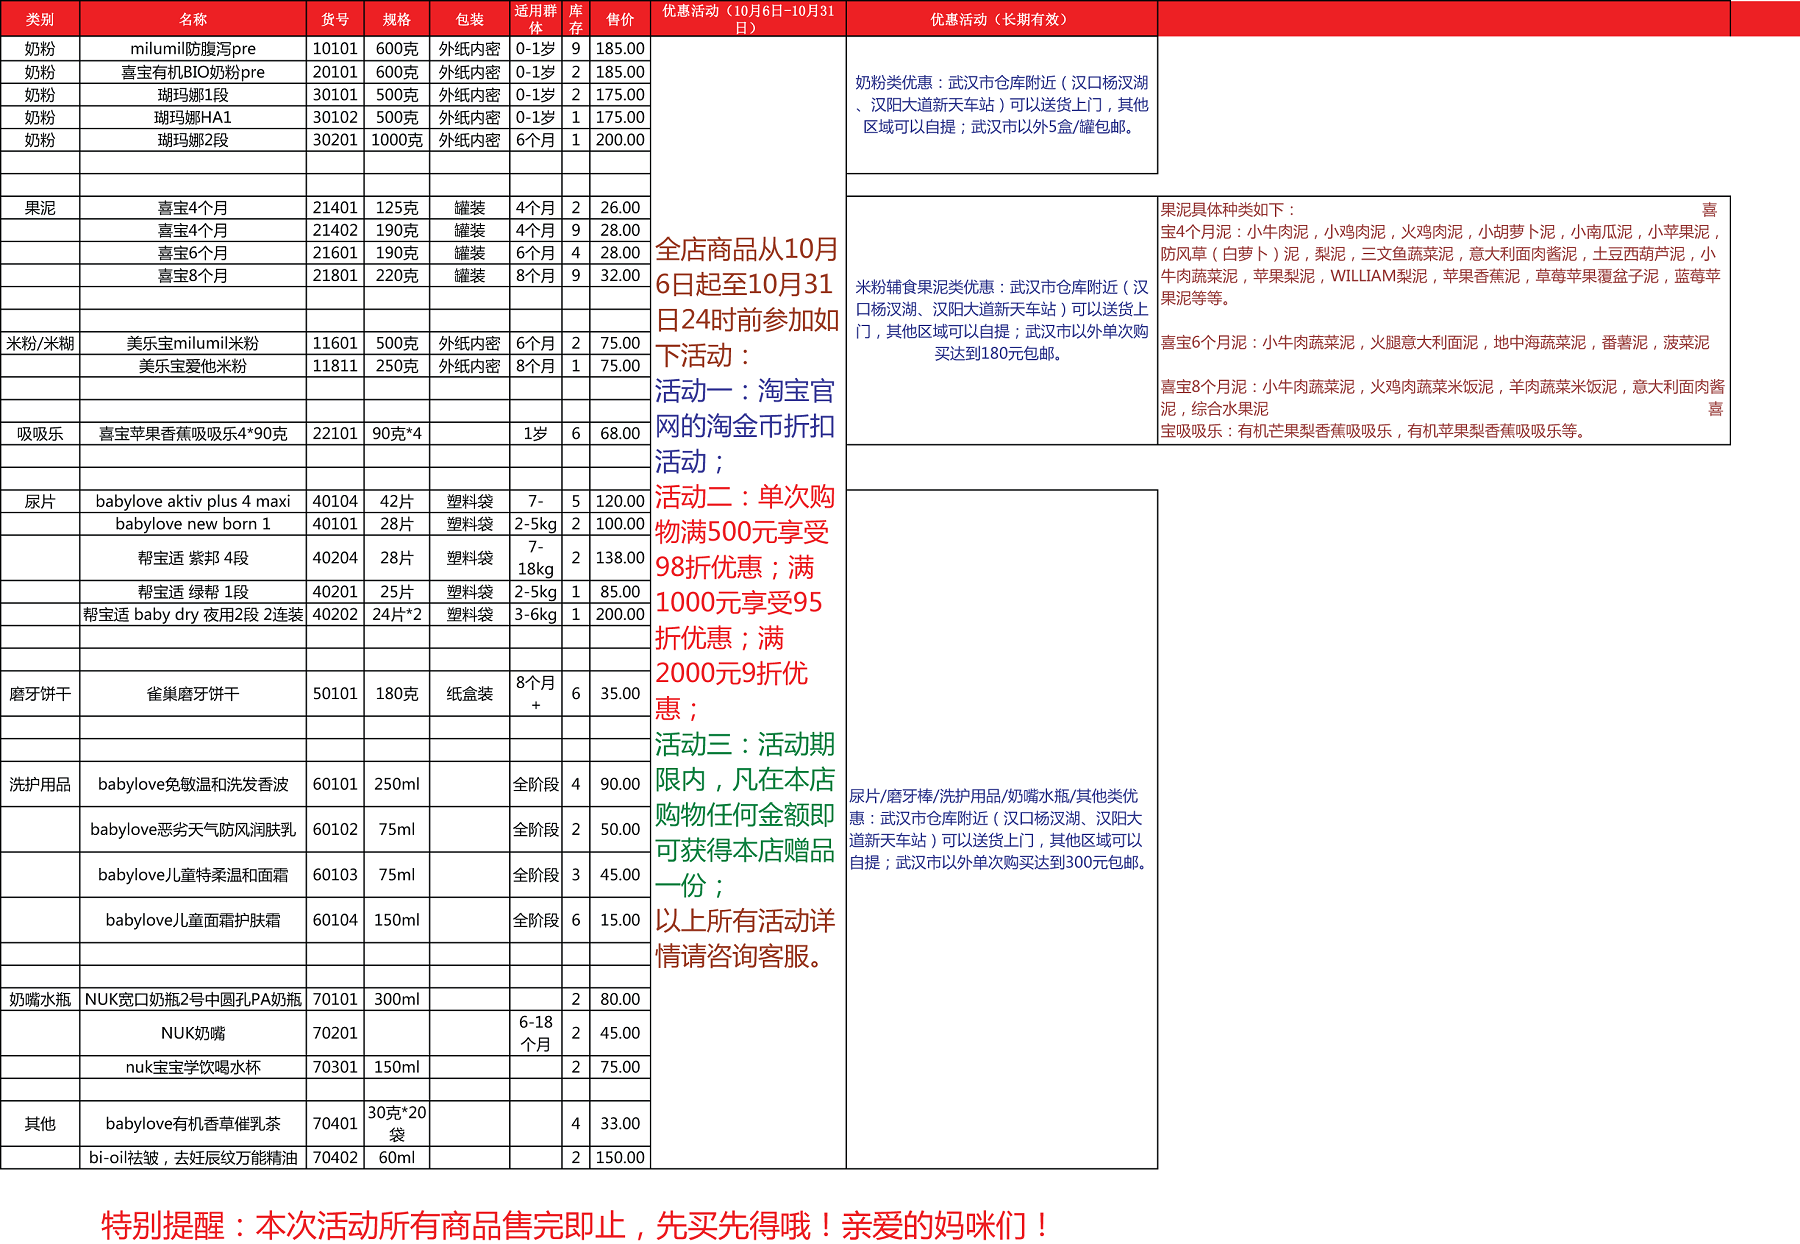This screenshot has width=1800, height=1244.
Task: Select the NUK奶嘴 product cell
Action: point(193,1033)
